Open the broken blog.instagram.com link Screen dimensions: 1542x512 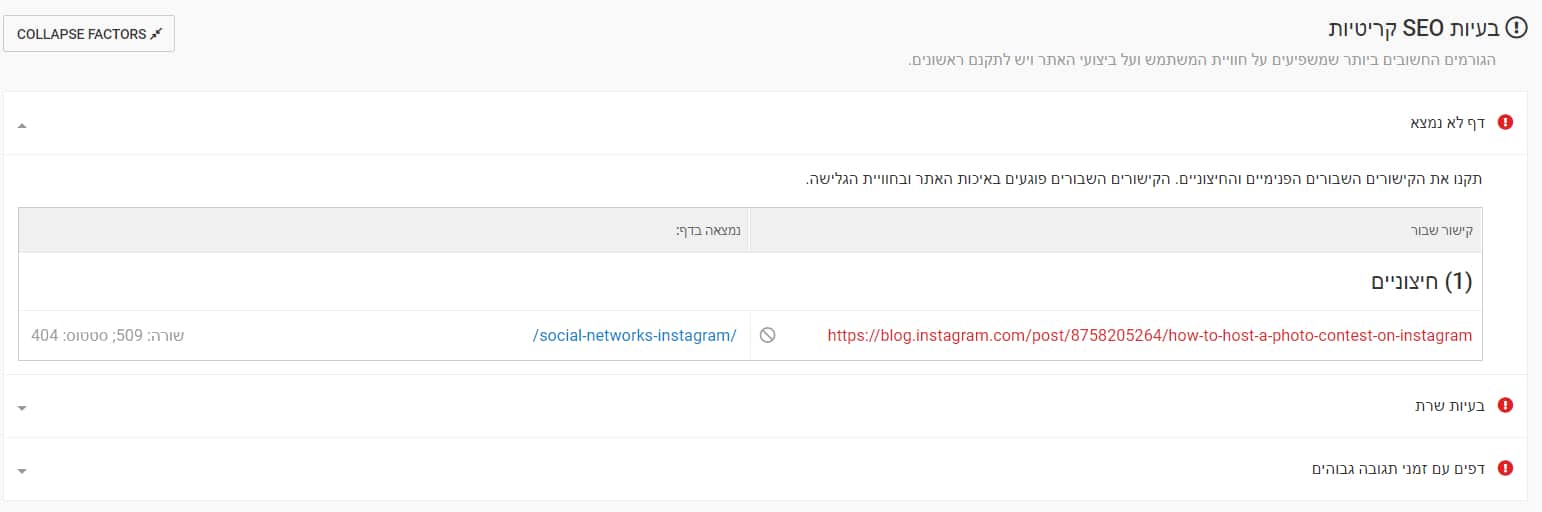coord(1150,336)
